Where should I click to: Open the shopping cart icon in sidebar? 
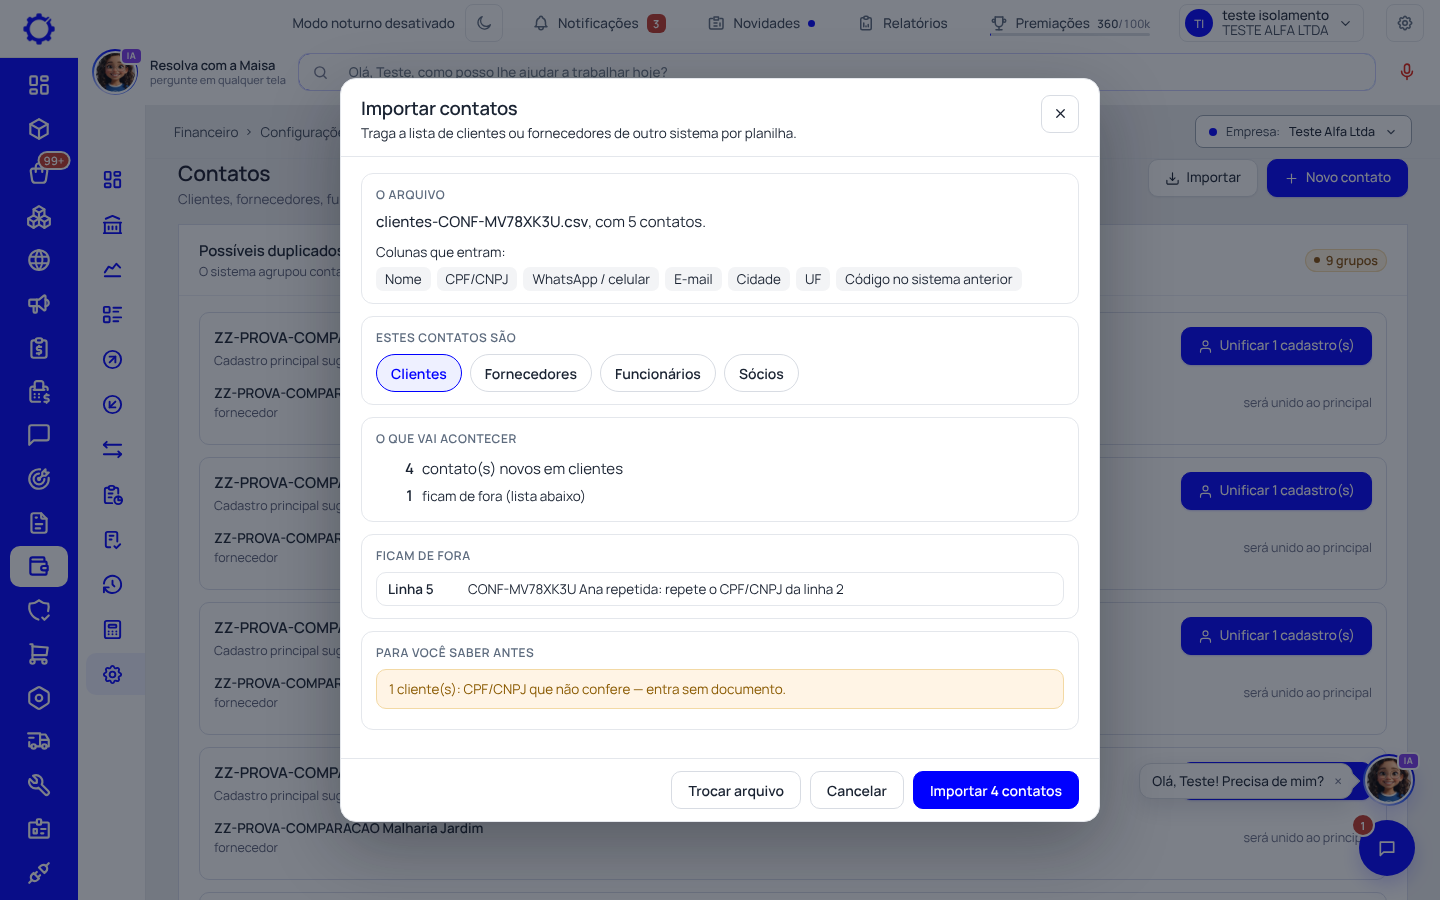pos(39,654)
